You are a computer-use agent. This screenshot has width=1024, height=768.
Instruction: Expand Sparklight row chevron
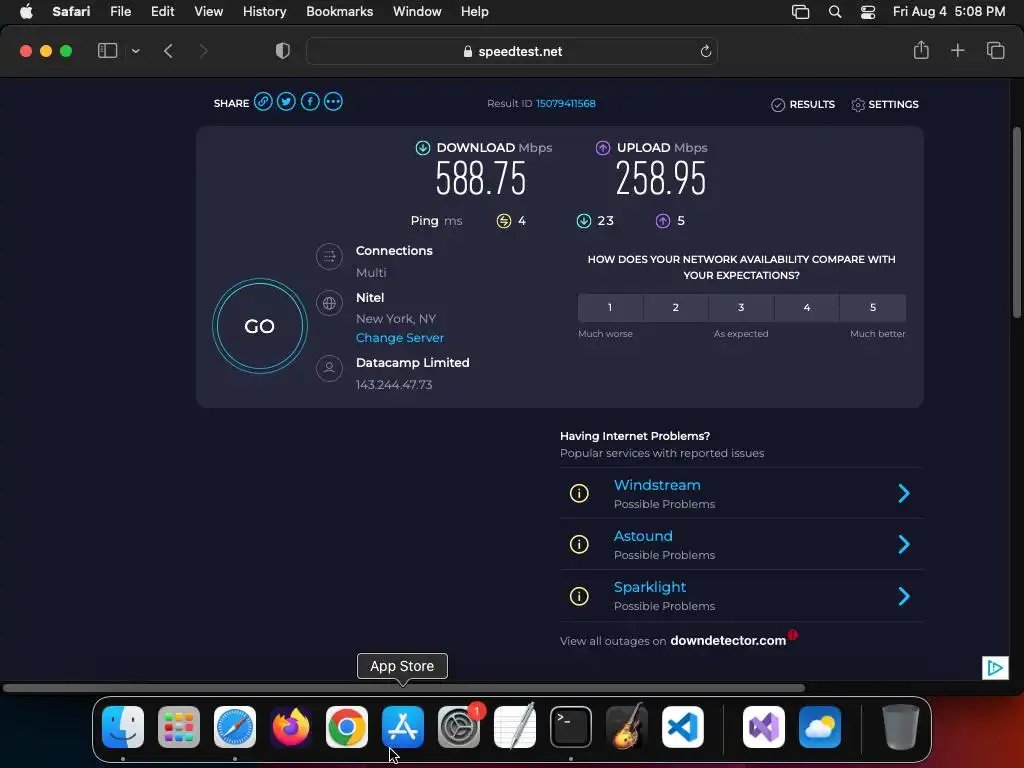[x=904, y=596]
